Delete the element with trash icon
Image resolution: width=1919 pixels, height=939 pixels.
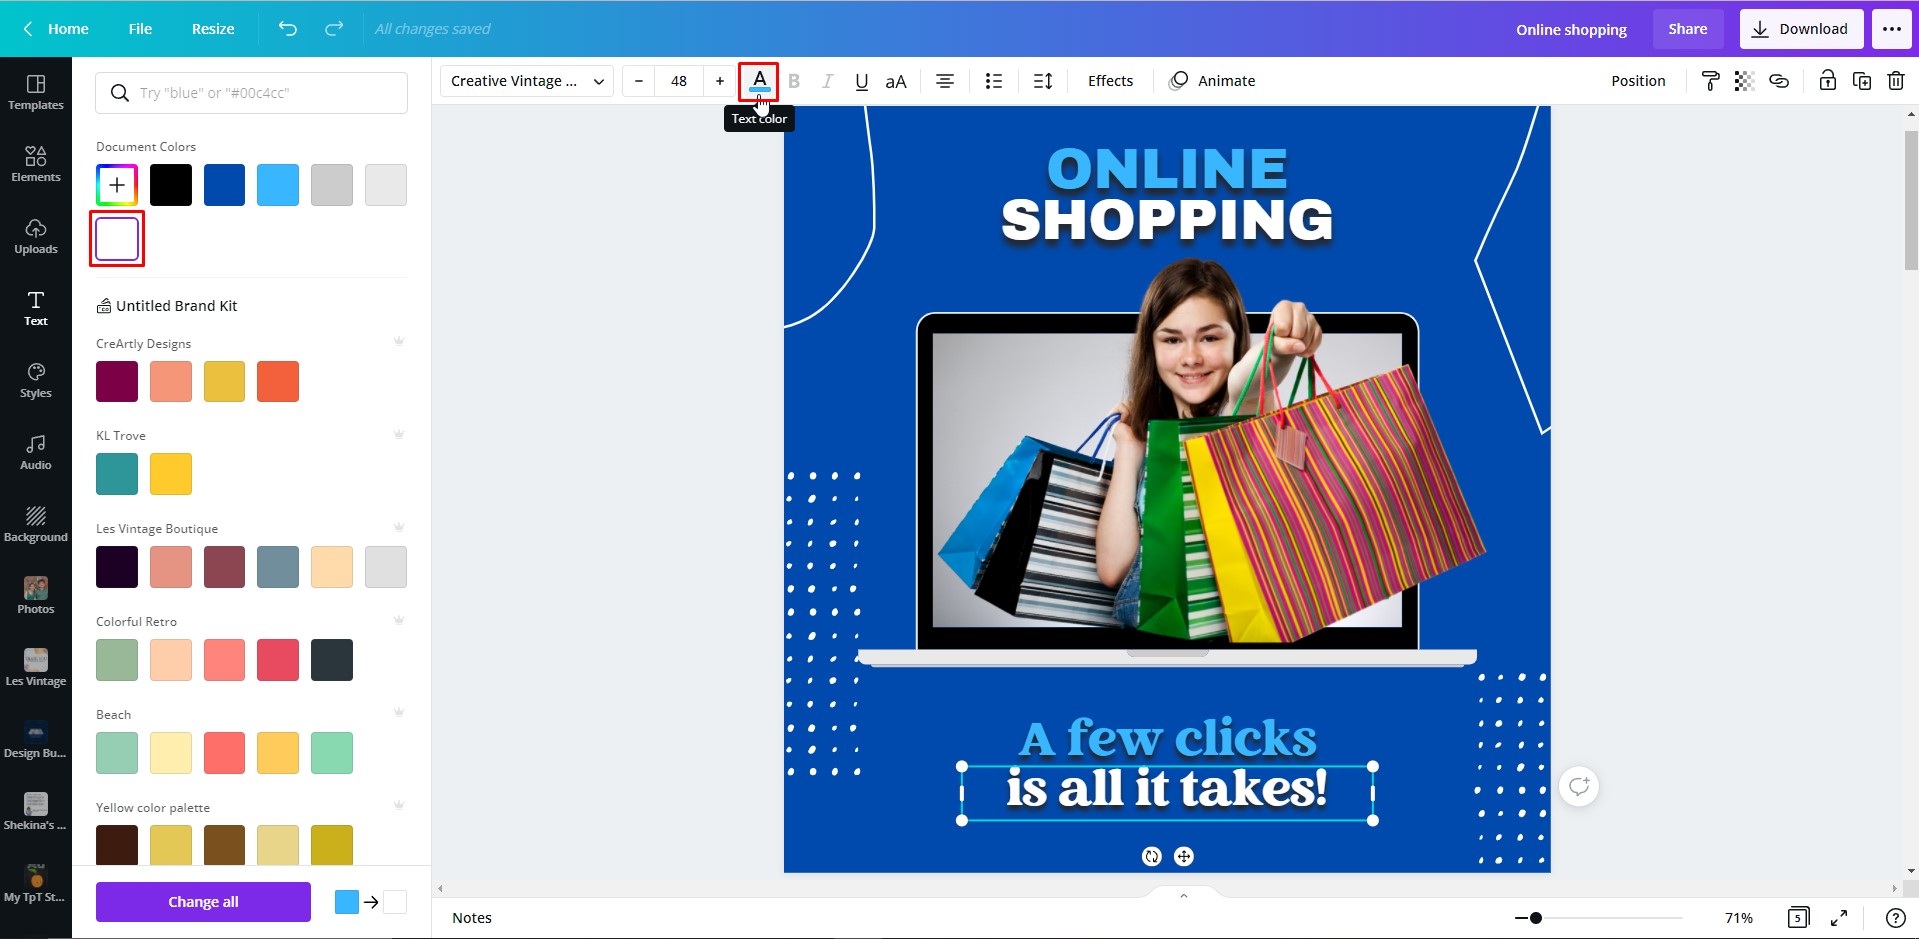pos(1896,81)
